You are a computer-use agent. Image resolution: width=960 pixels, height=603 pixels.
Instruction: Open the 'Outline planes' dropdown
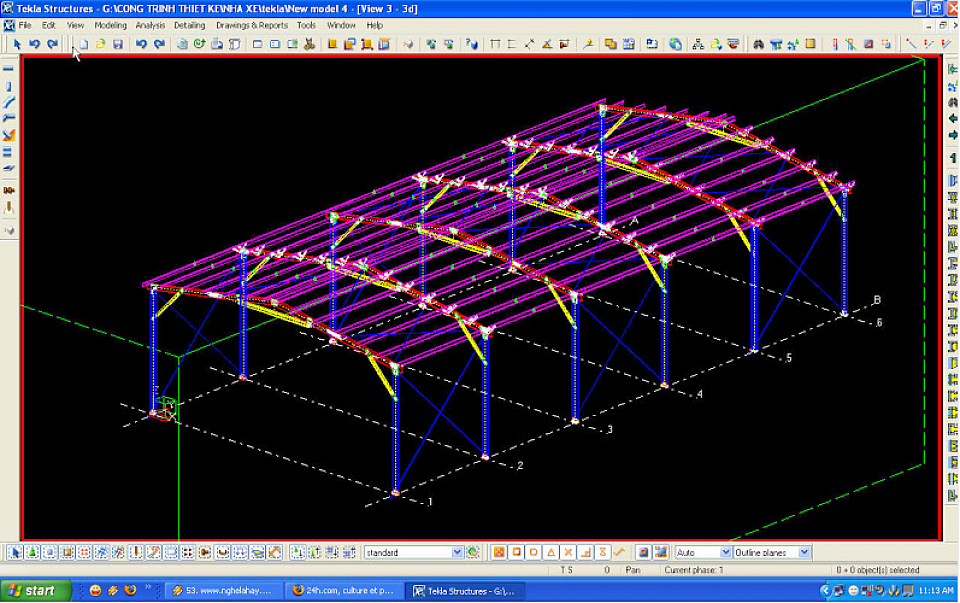(x=805, y=552)
